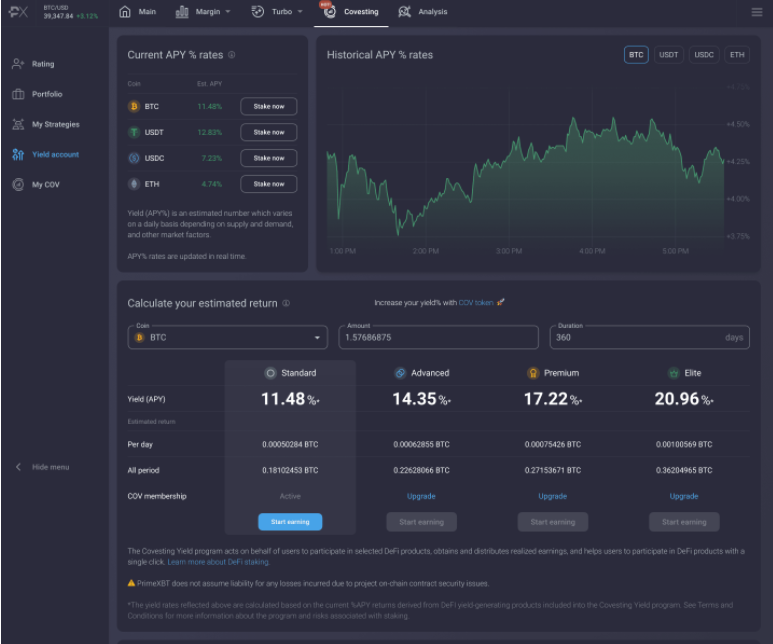This screenshot has height=644, width=773.
Task: Click the Advanced tier icon
Action: pos(400,373)
